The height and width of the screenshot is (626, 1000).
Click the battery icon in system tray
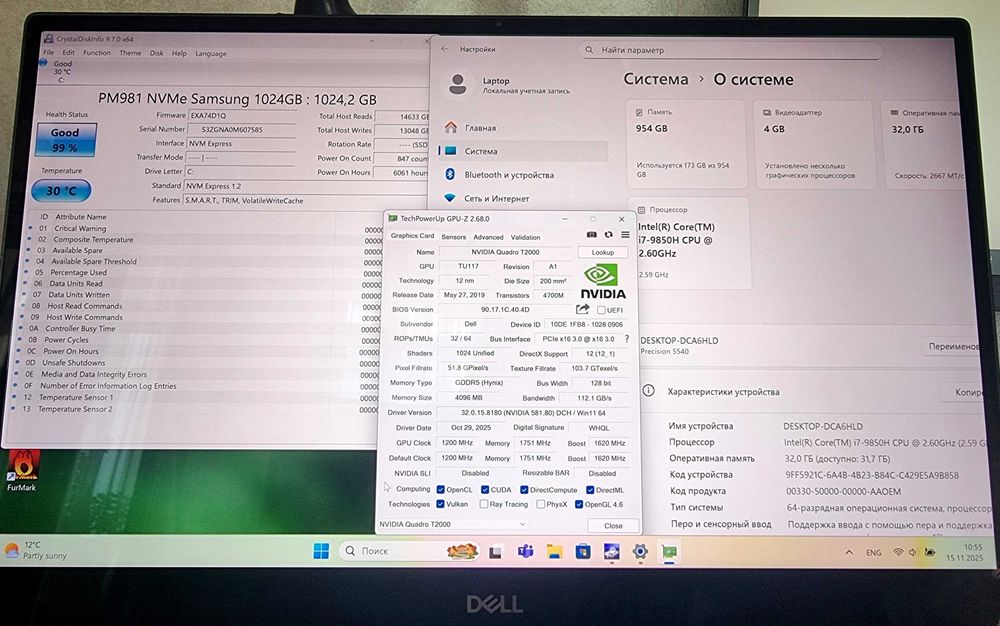pyautogui.click(x=930, y=552)
